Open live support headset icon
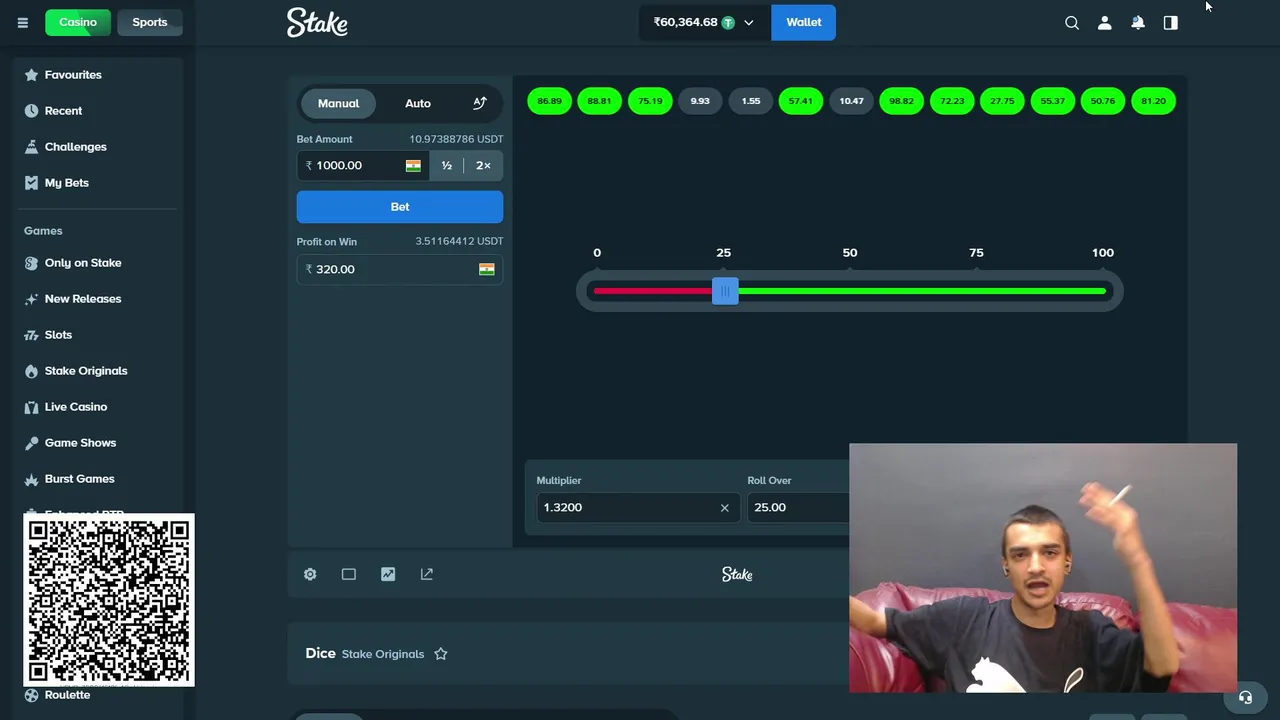This screenshot has height=720, width=1280. (1245, 698)
